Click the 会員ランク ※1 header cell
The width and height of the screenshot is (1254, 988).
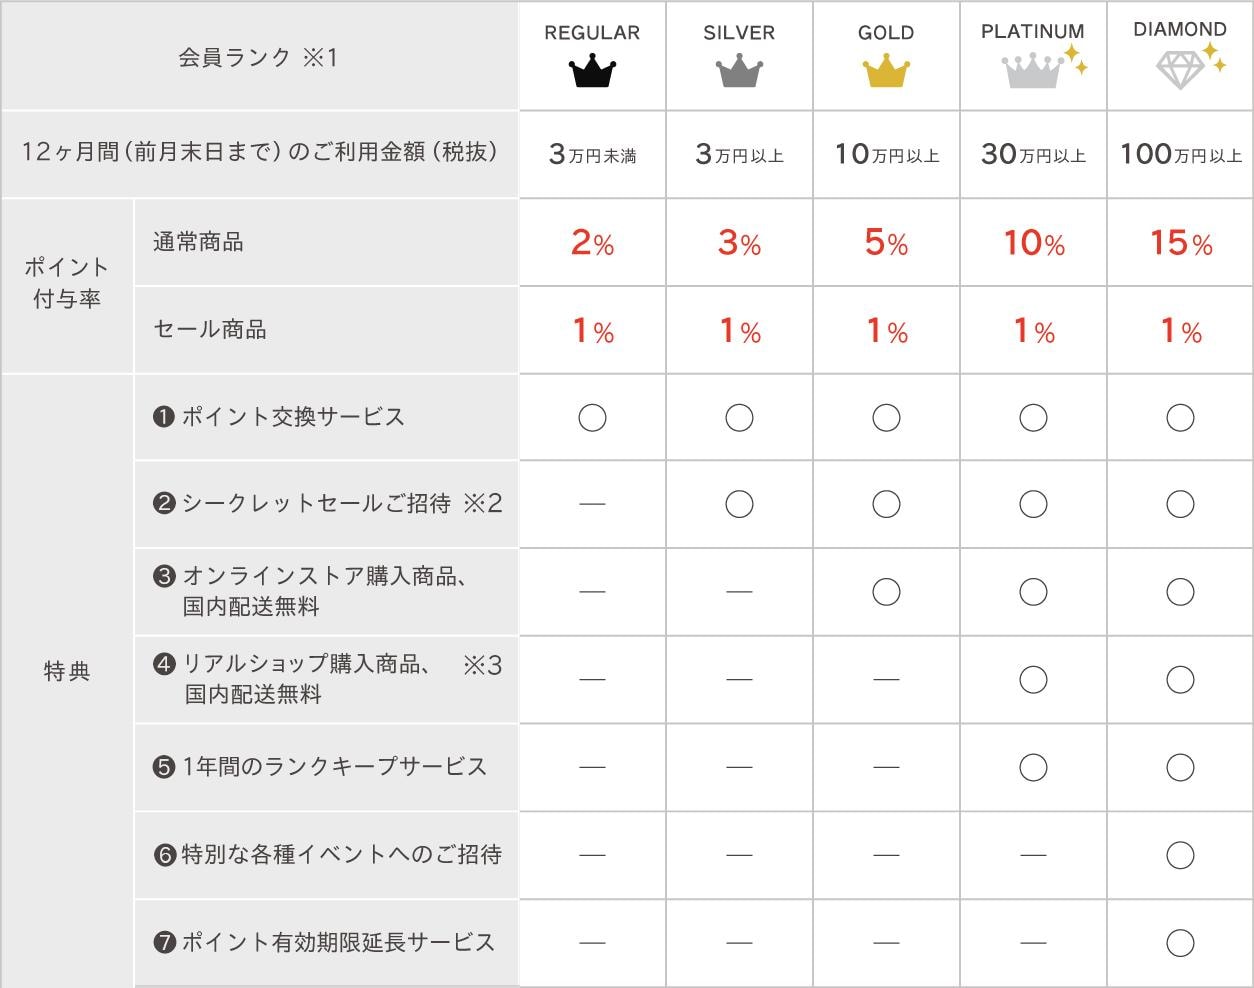259,58
